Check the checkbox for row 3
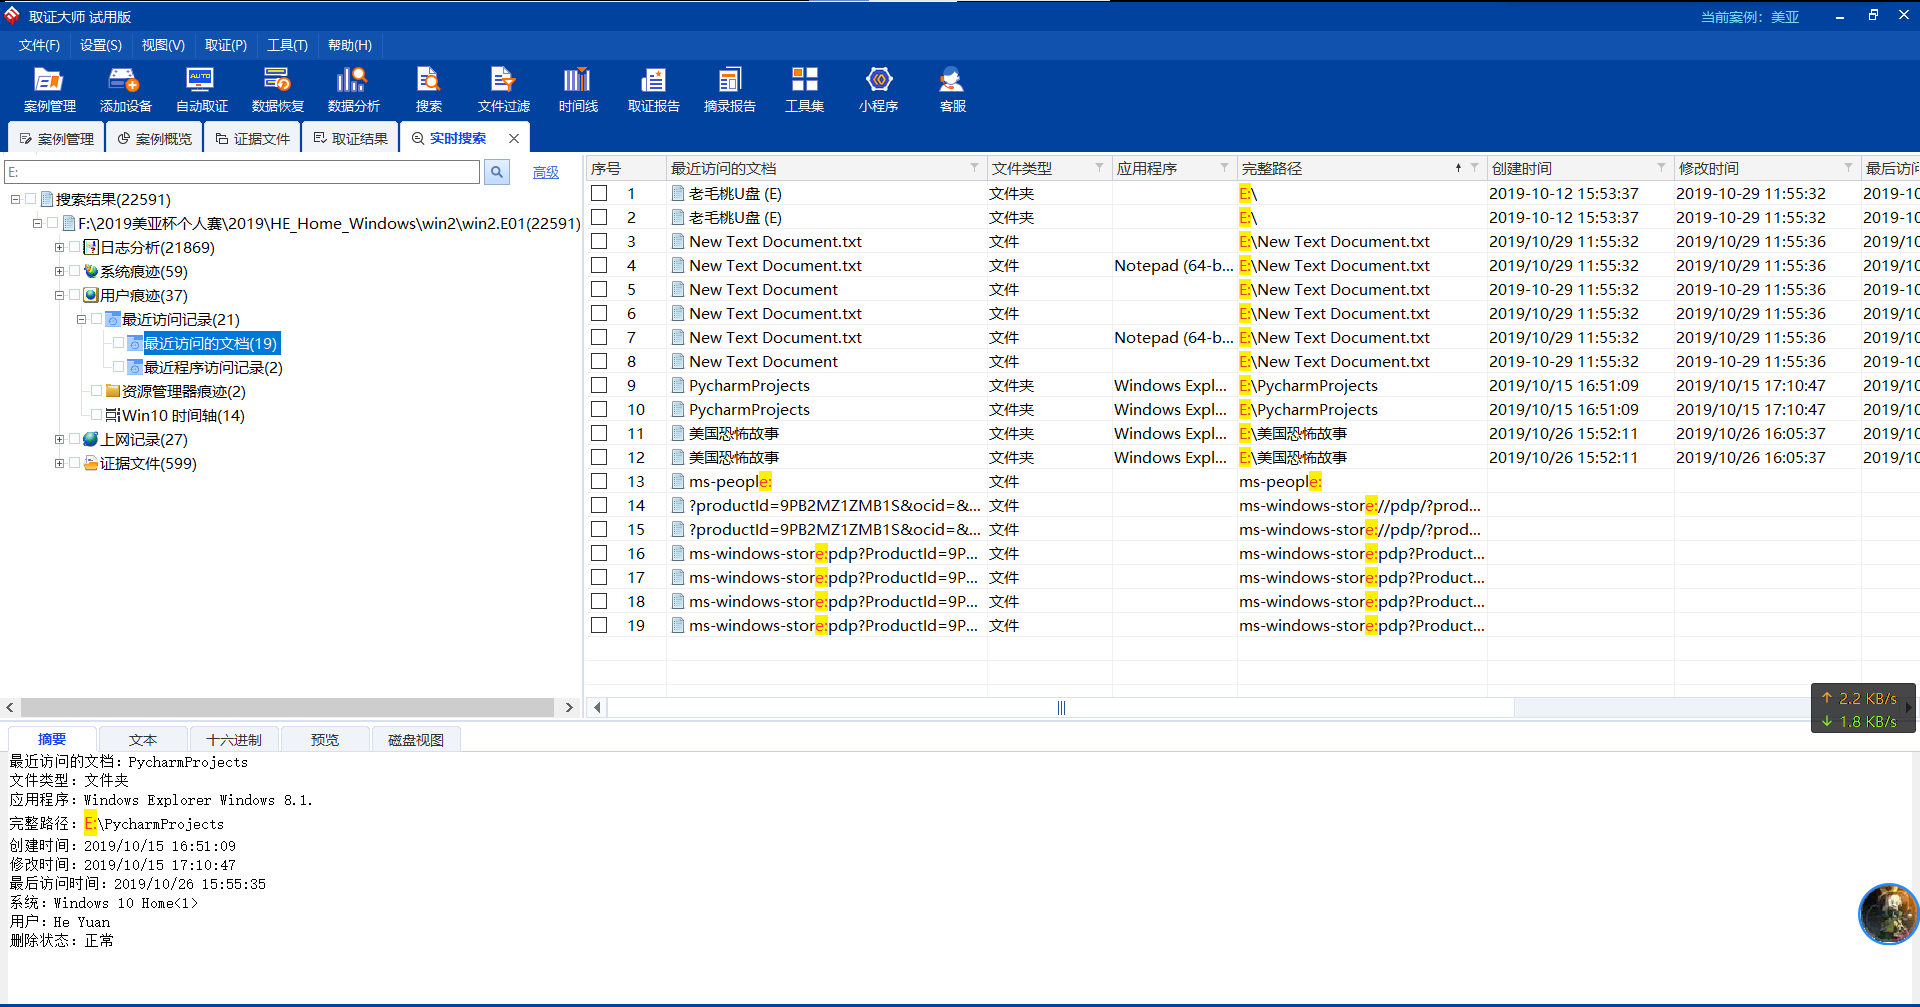The width and height of the screenshot is (1920, 1007). tap(599, 241)
